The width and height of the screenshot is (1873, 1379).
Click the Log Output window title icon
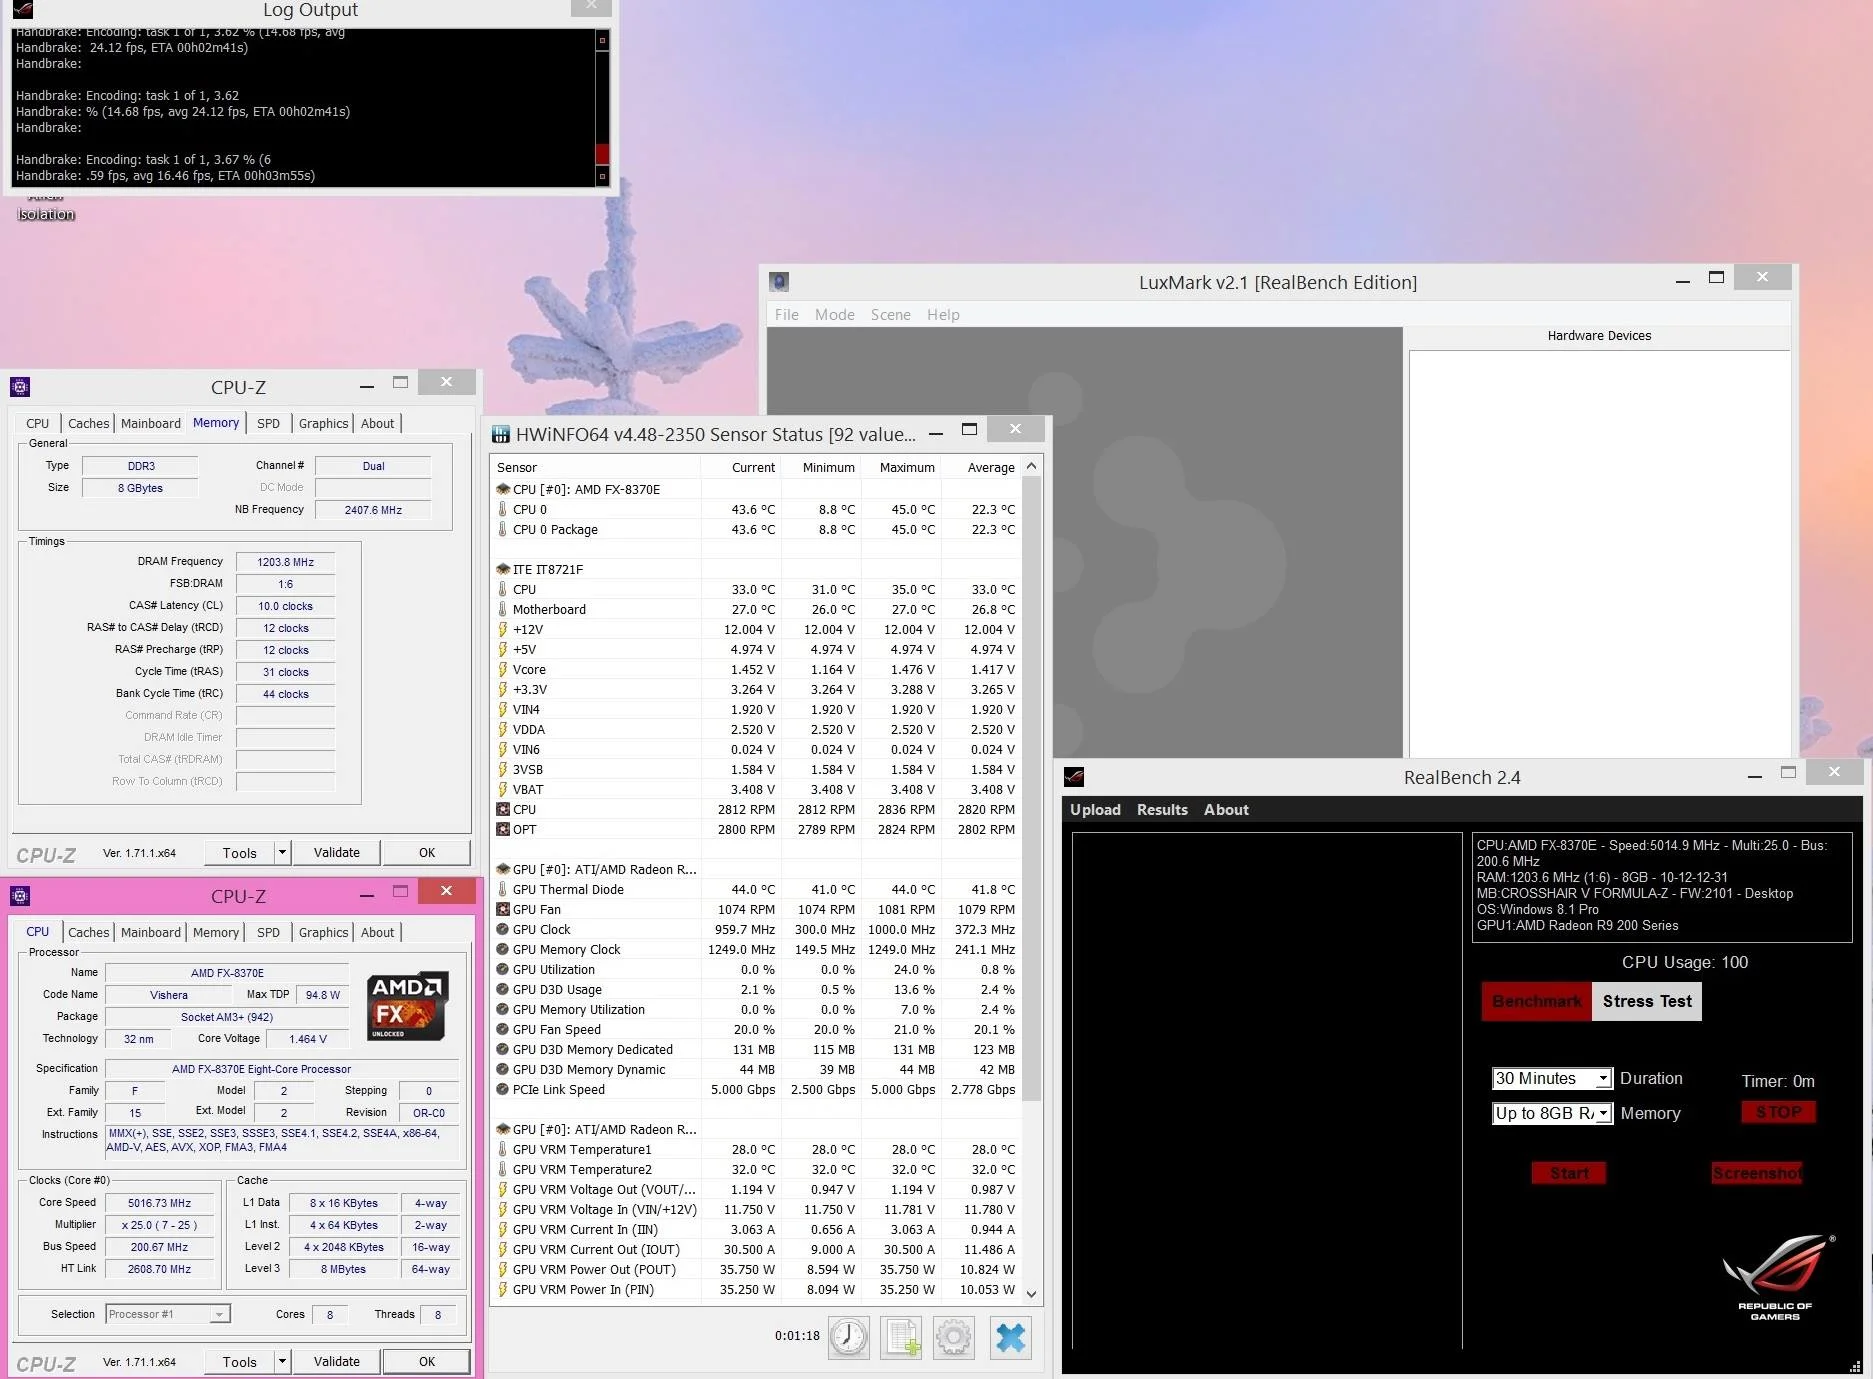point(22,10)
